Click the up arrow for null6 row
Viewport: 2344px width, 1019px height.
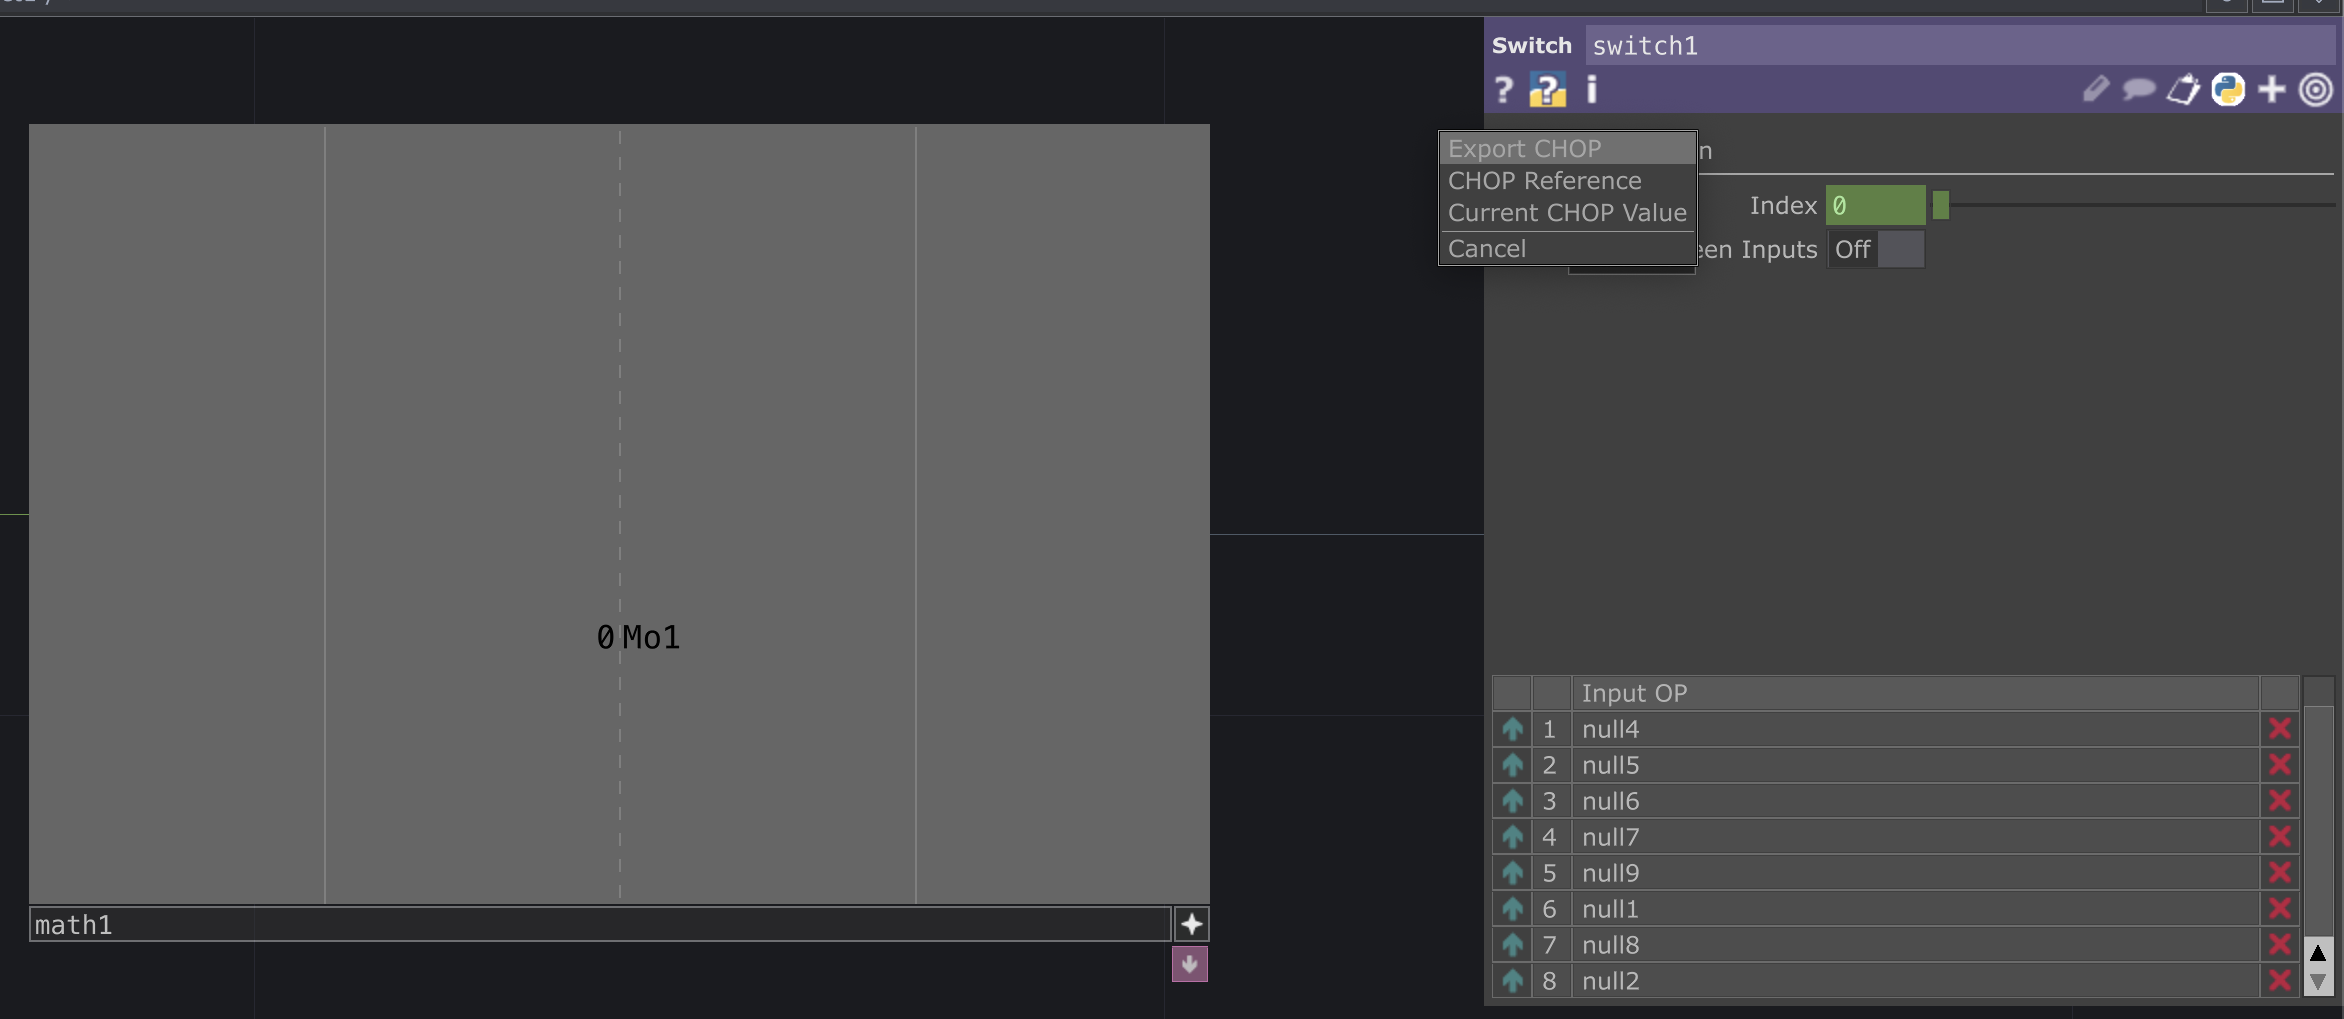coord(1512,801)
